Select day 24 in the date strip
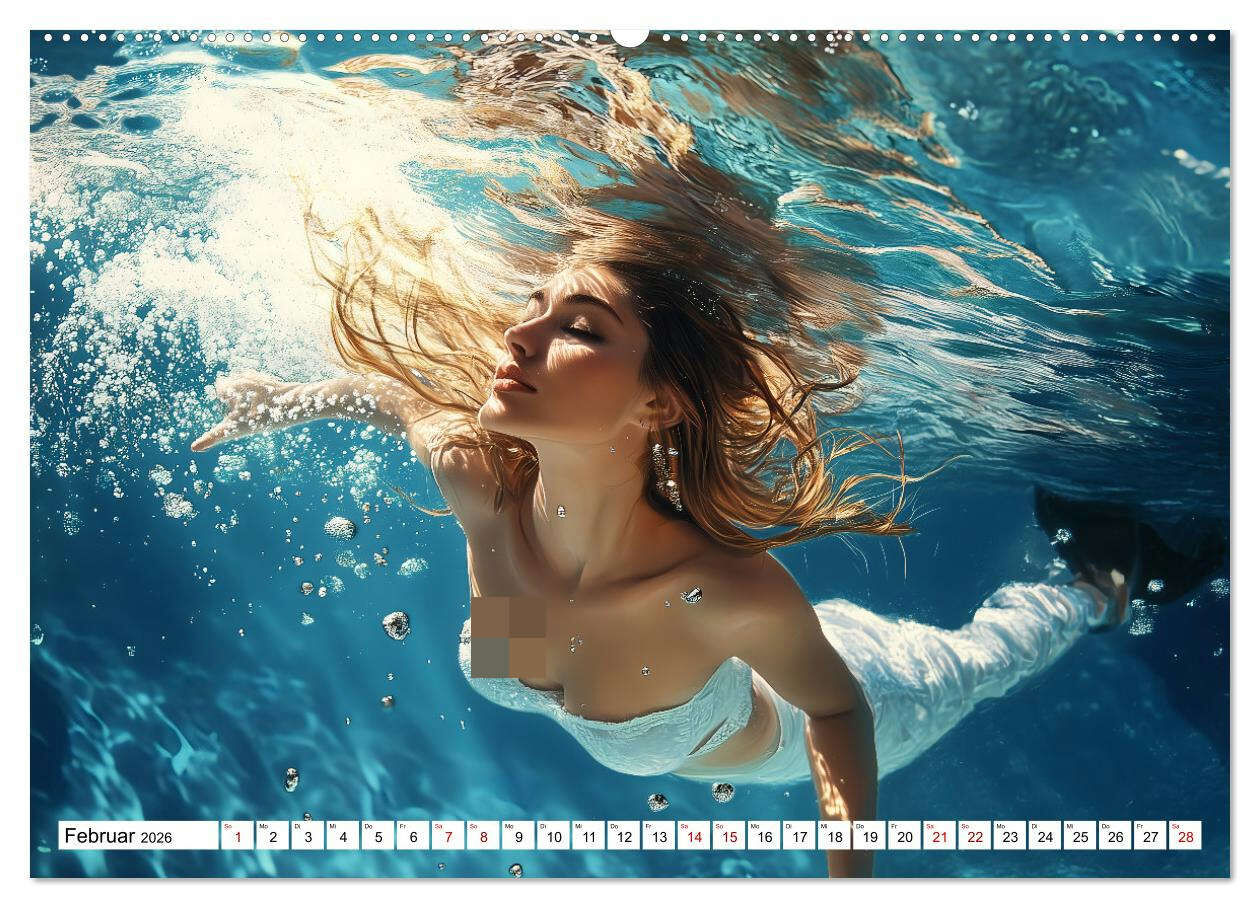 coord(1044,836)
